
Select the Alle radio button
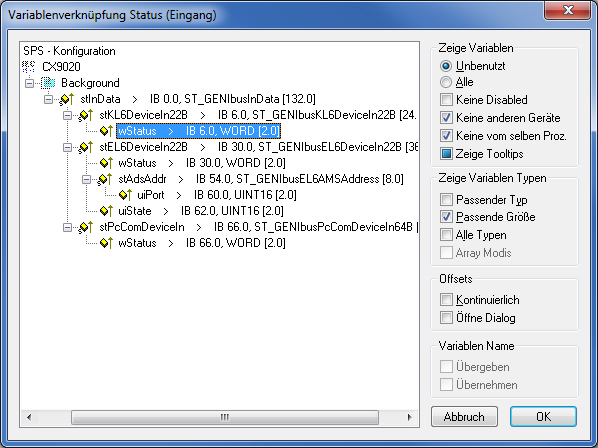[x=445, y=82]
